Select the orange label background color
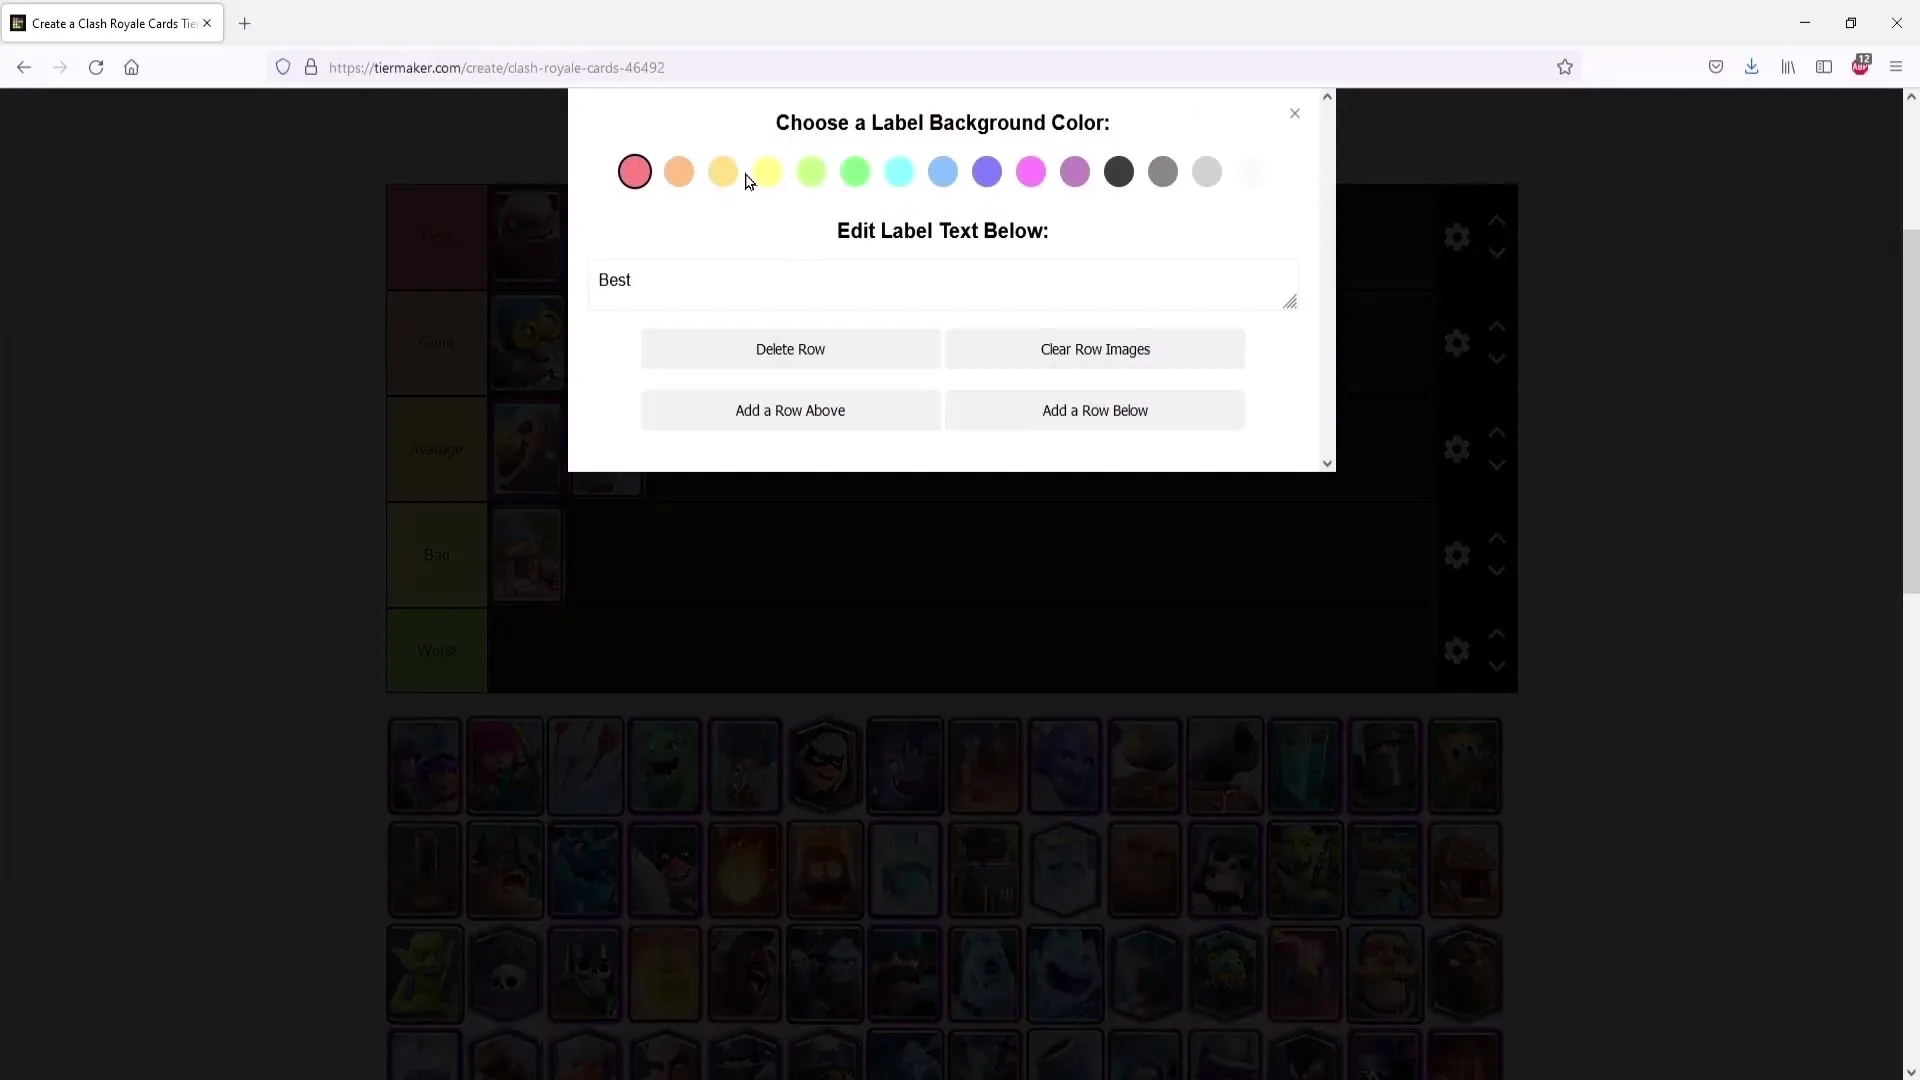The height and width of the screenshot is (1080, 1920). point(679,171)
